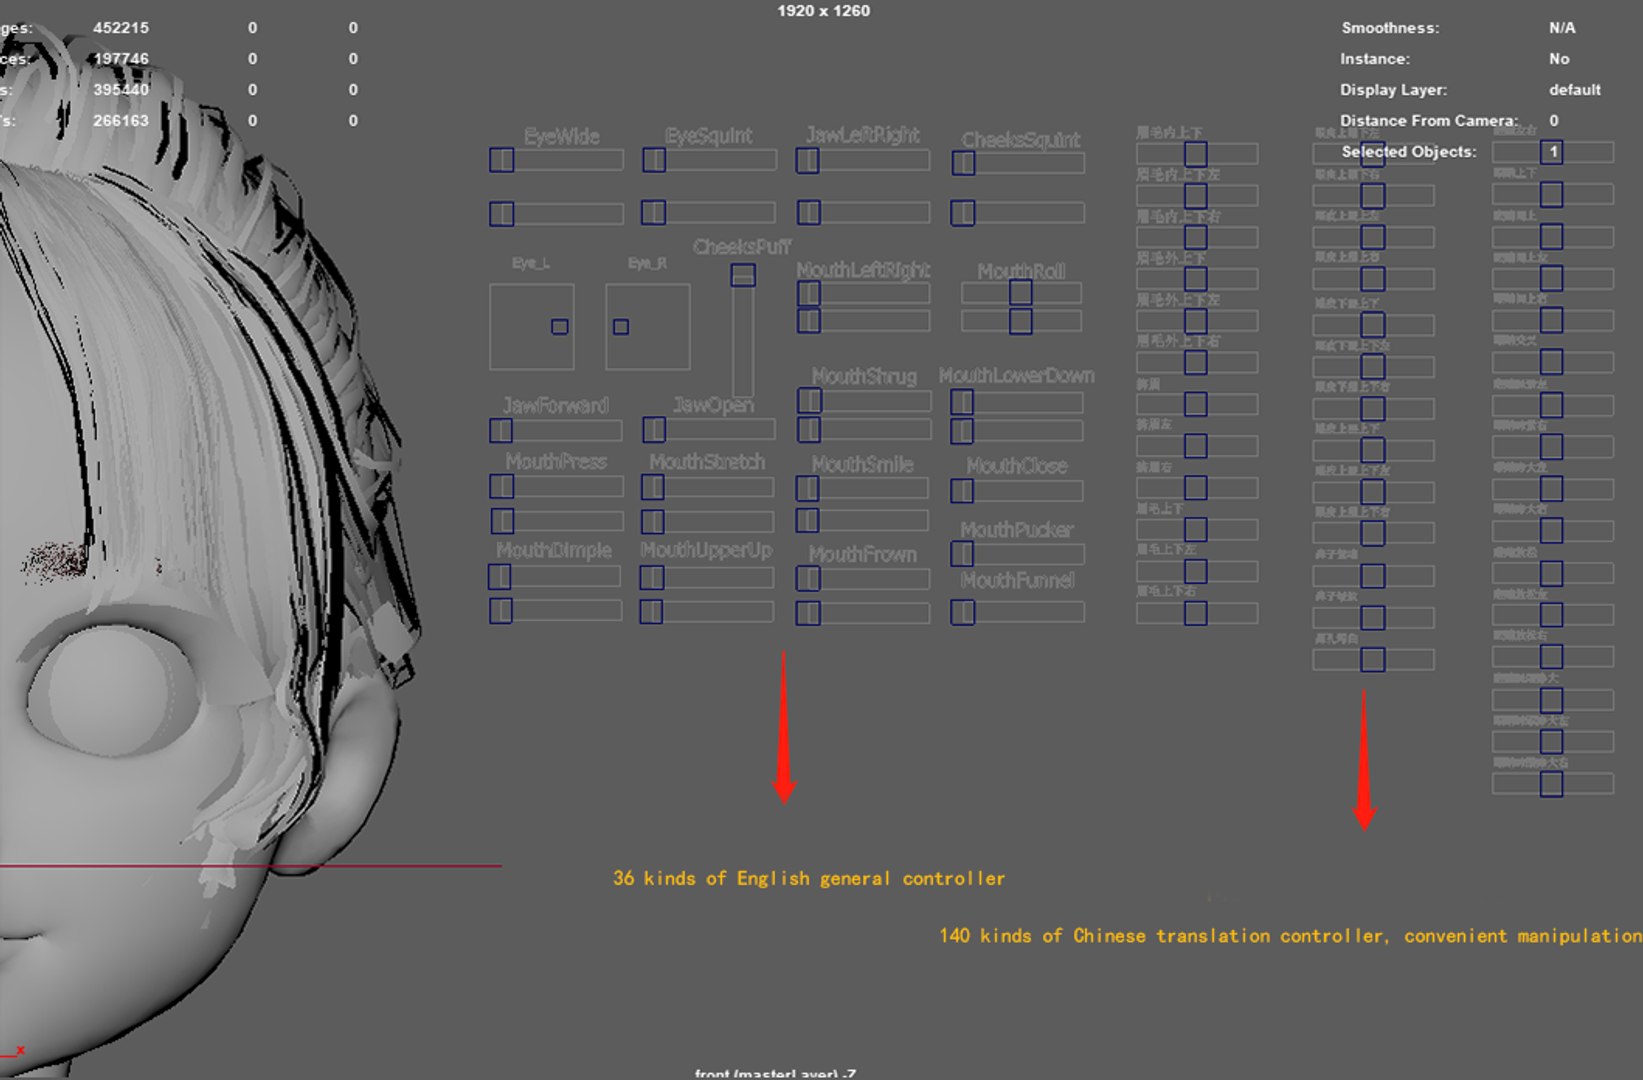The image size is (1643, 1080).
Task: Select upper MouthLowerDown slider handle
Action: tap(962, 402)
